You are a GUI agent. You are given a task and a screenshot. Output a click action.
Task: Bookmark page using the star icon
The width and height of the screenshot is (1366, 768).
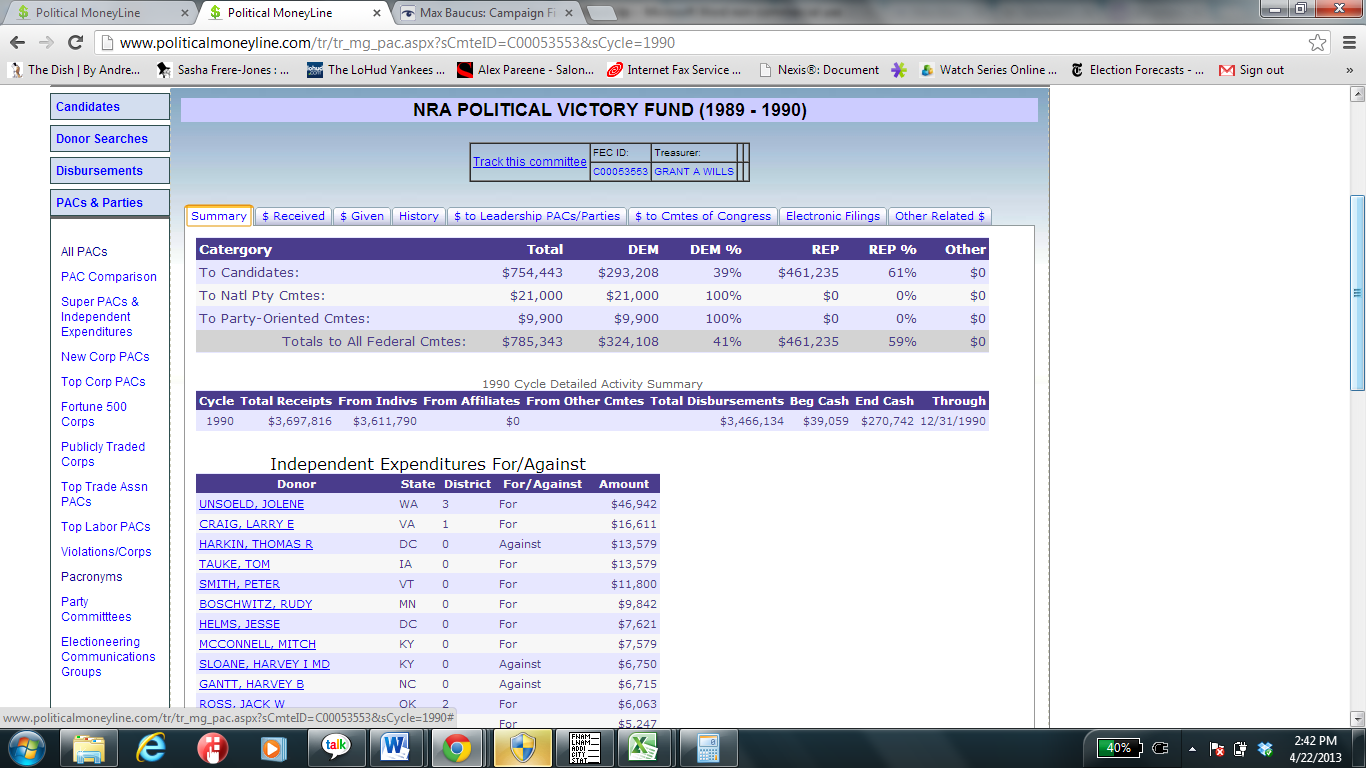[x=1318, y=43]
